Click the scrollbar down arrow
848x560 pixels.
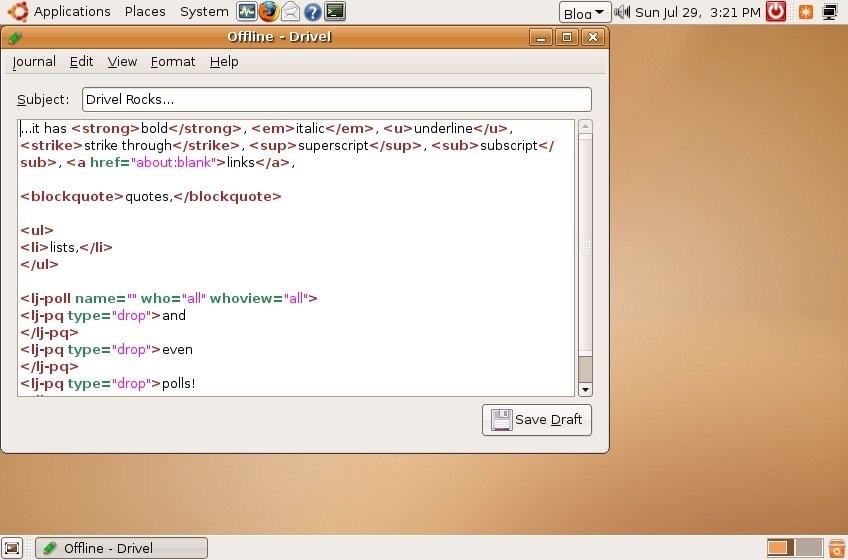585,390
